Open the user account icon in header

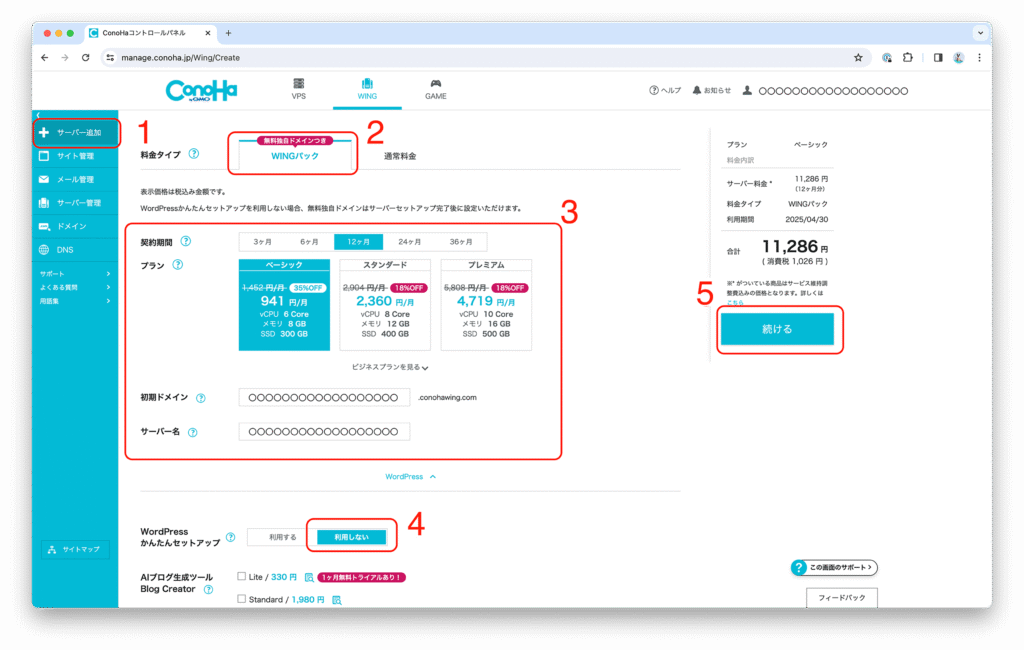click(747, 91)
